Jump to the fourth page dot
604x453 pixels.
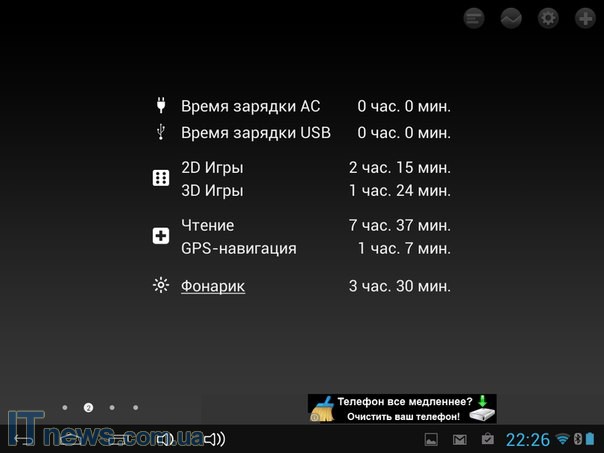pyautogui.click(x=136, y=407)
